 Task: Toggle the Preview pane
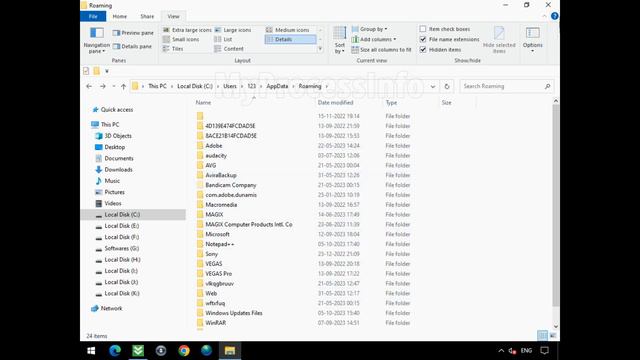coord(133,33)
